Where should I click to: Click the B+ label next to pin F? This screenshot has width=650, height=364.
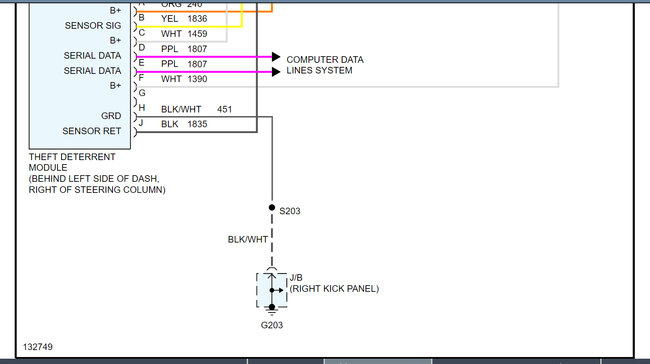[x=115, y=86]
